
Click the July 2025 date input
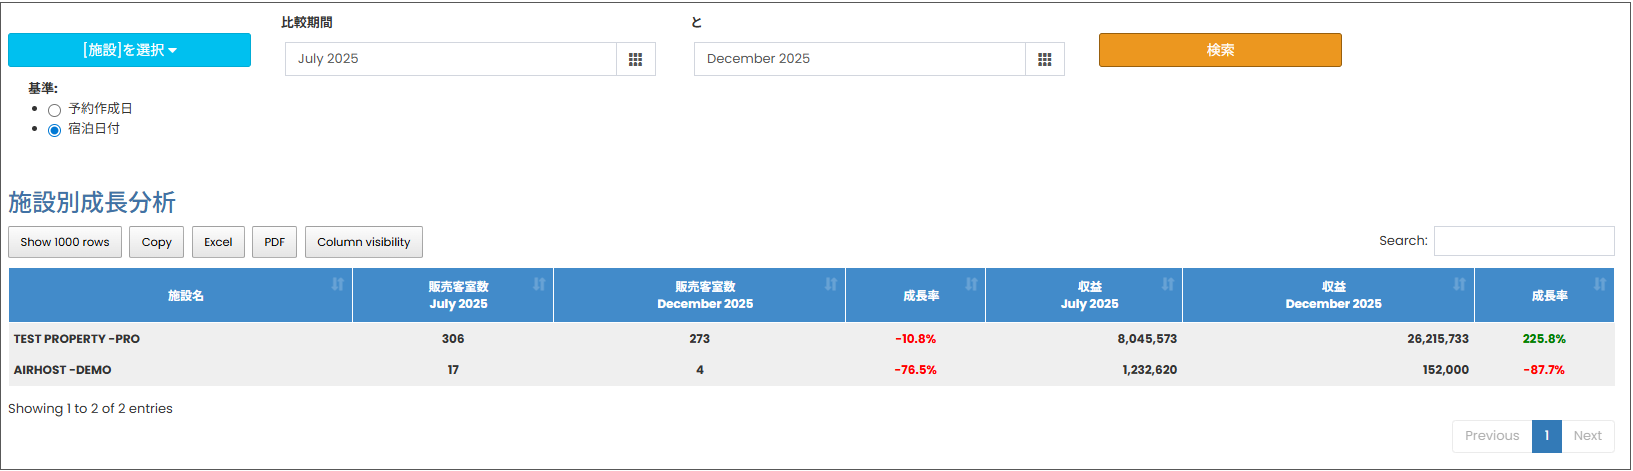coord(450,59)
